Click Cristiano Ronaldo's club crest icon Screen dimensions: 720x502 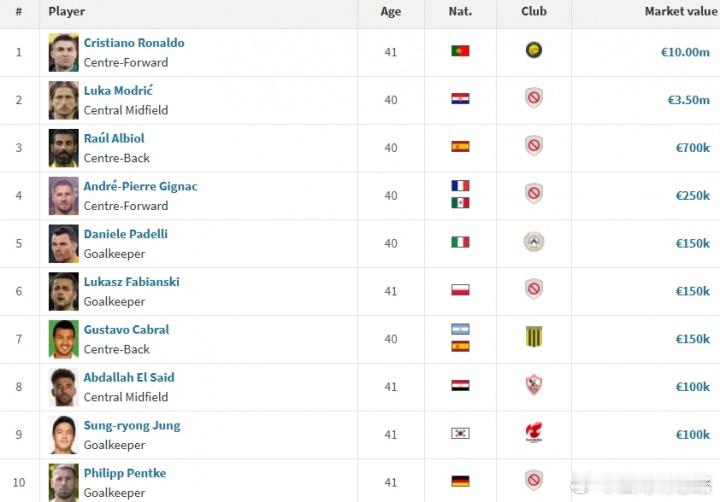[x=534, y=50]
